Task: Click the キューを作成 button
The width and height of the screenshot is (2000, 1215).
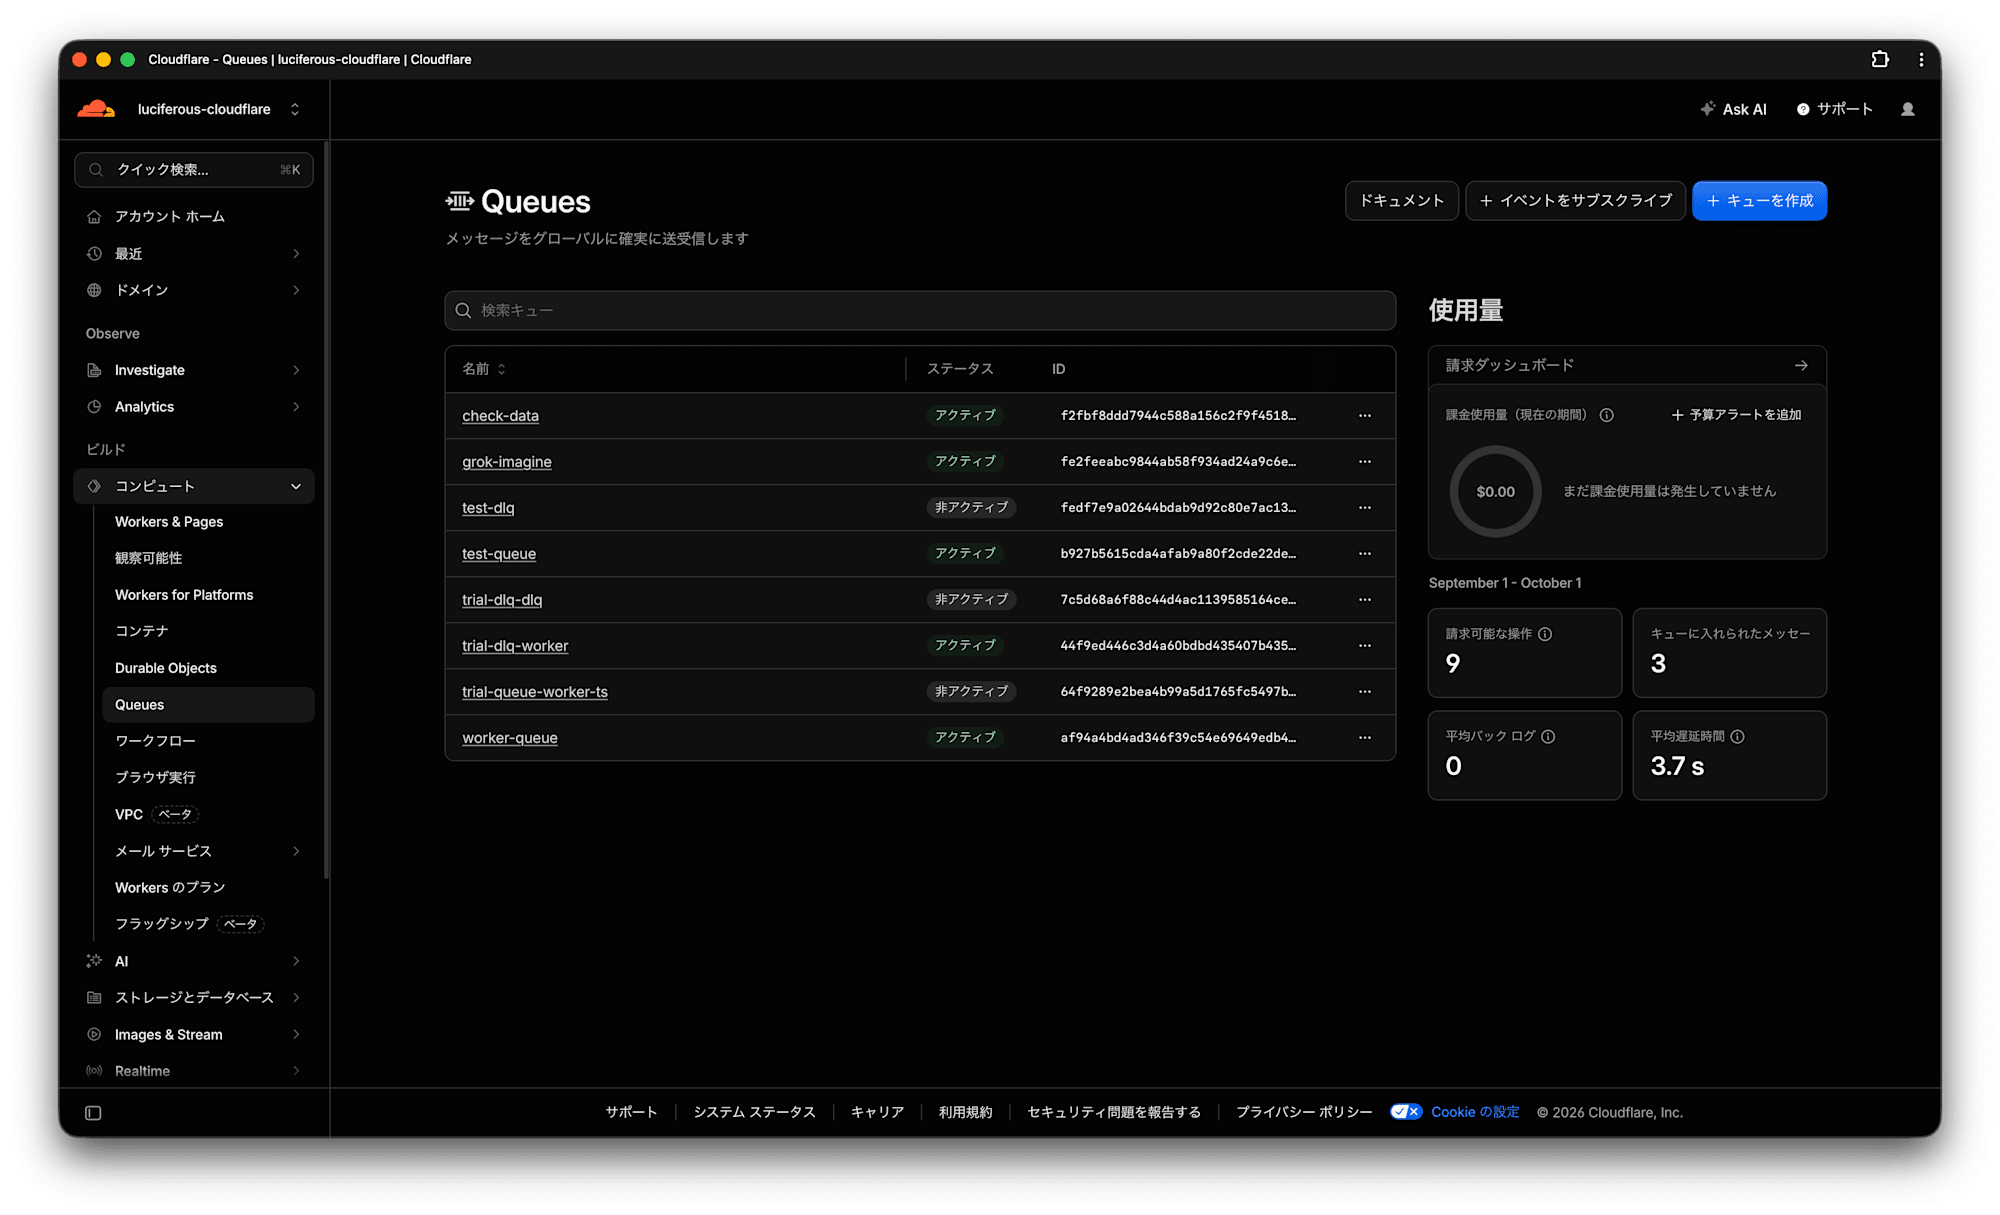Action: [x=1759, y=201]
